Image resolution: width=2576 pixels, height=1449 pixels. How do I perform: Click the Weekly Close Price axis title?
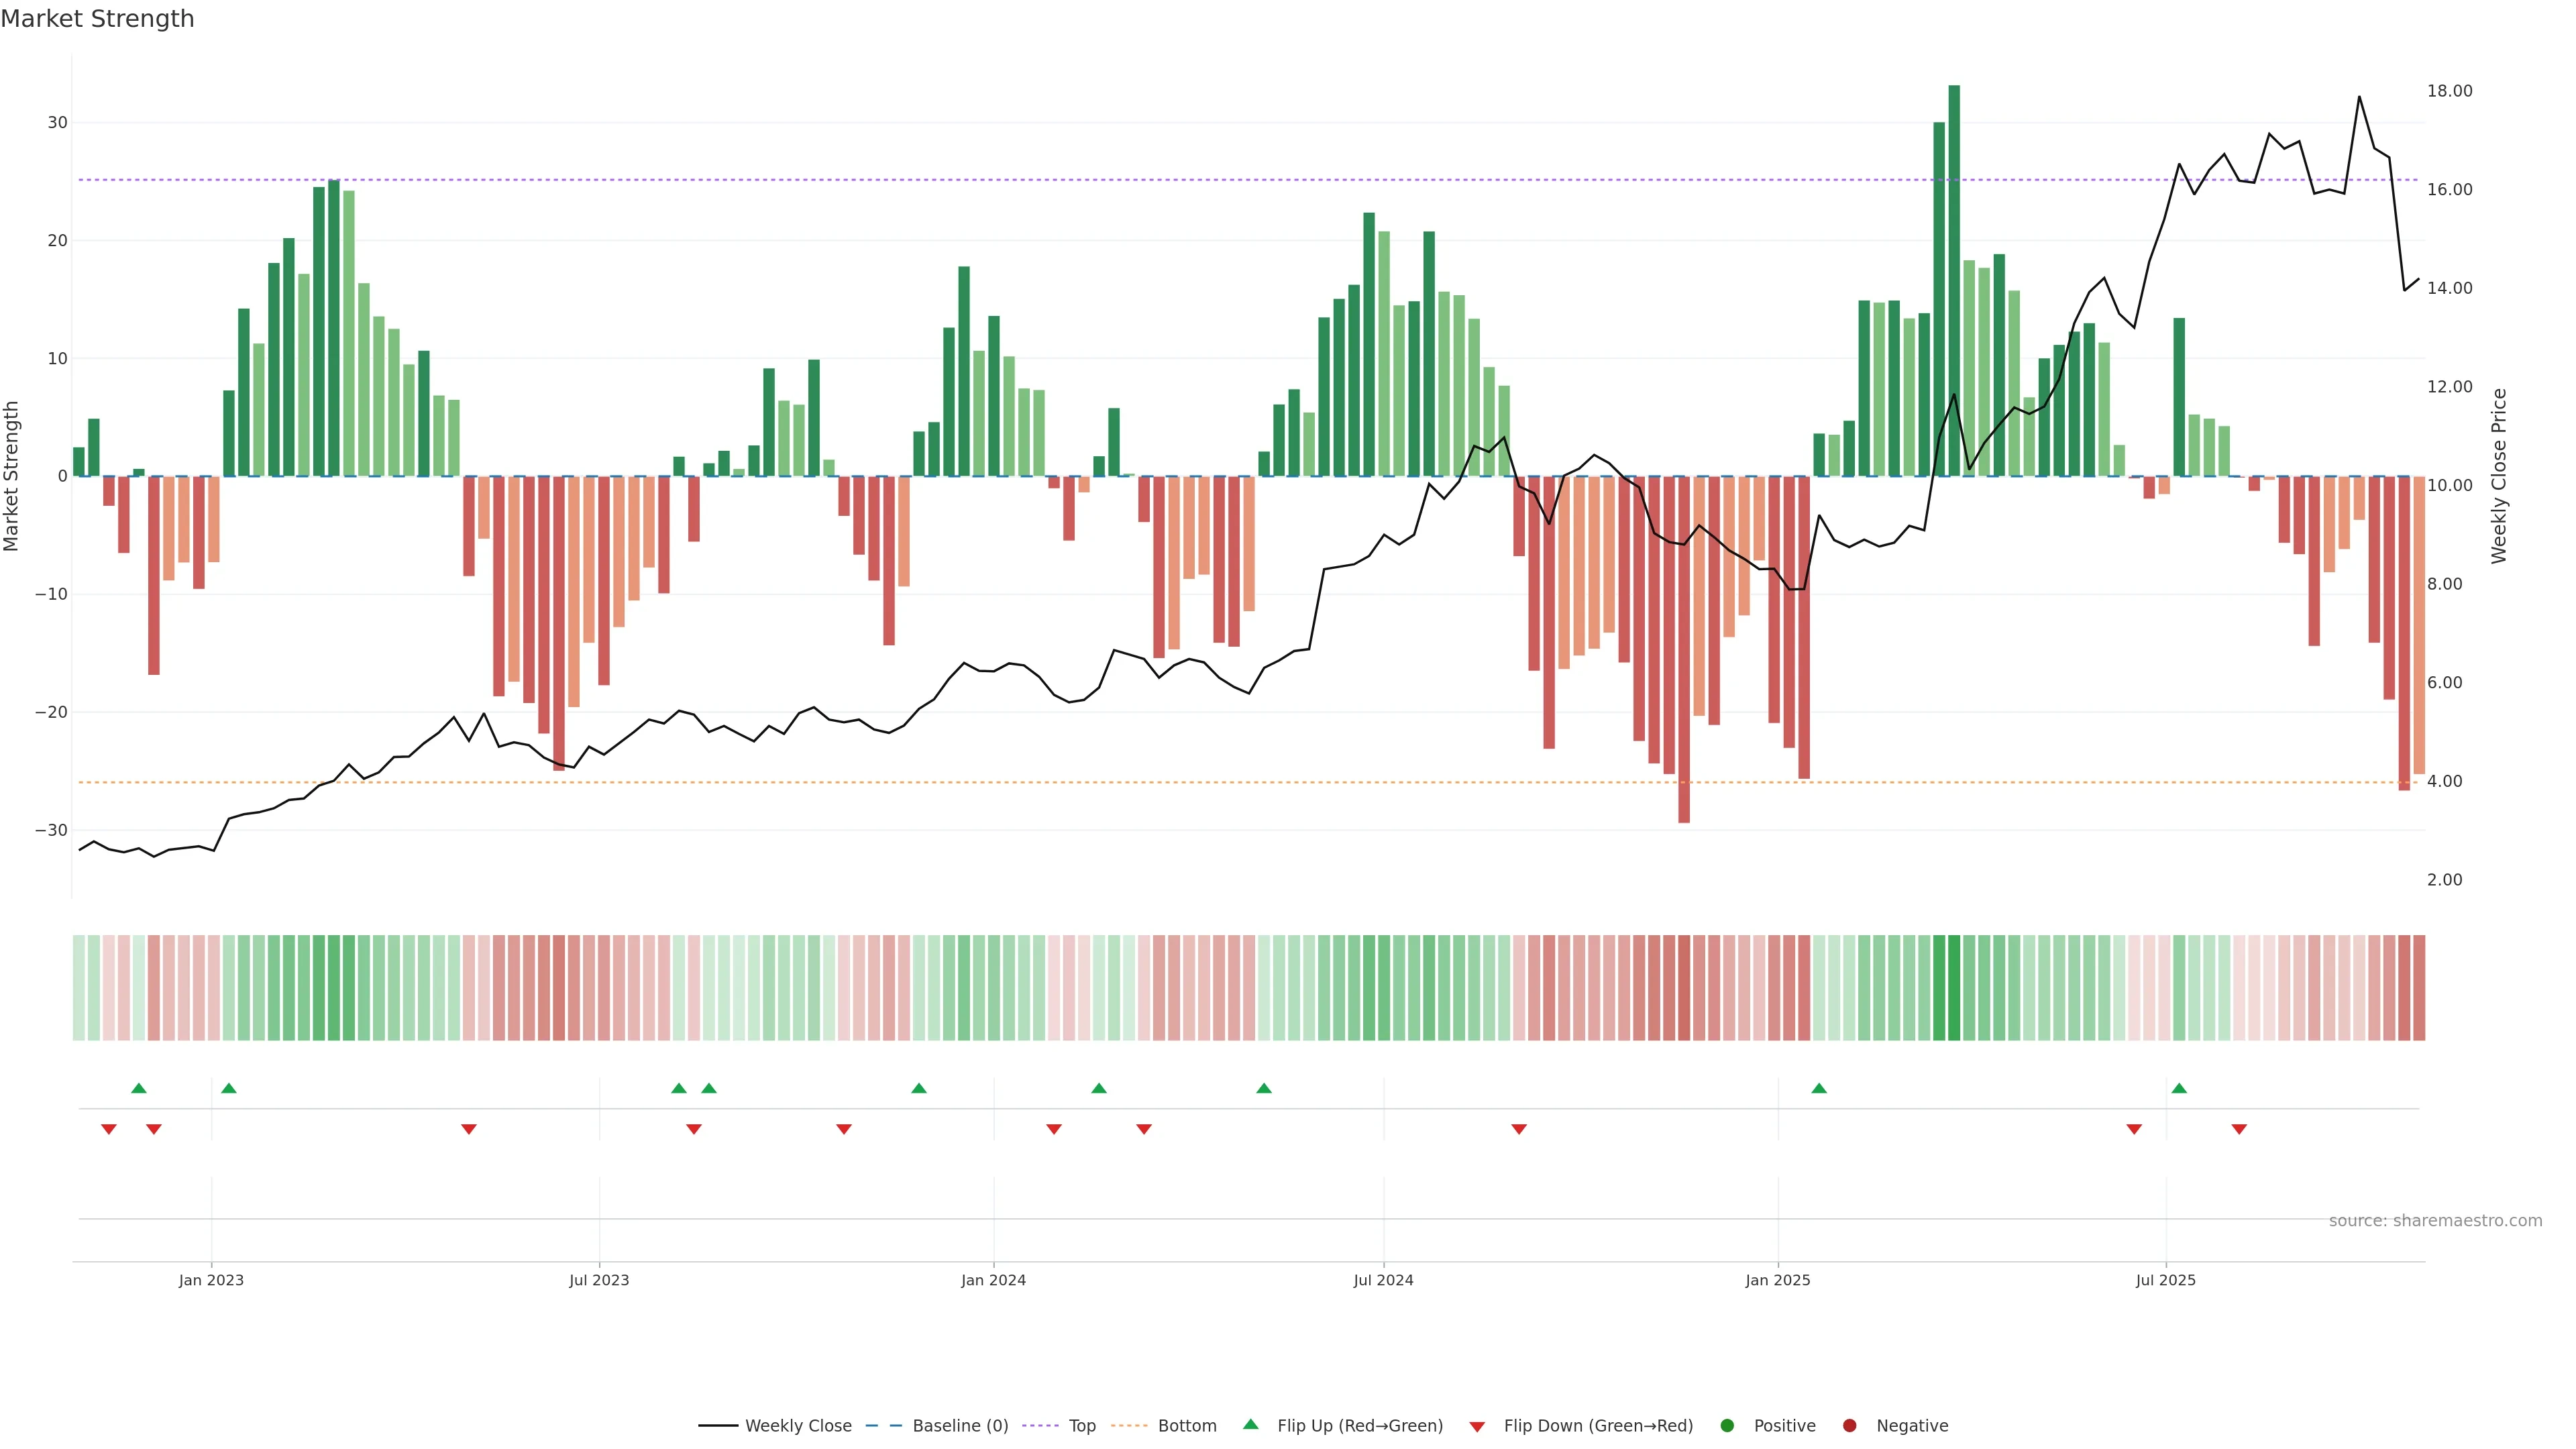pos(2499,476)
